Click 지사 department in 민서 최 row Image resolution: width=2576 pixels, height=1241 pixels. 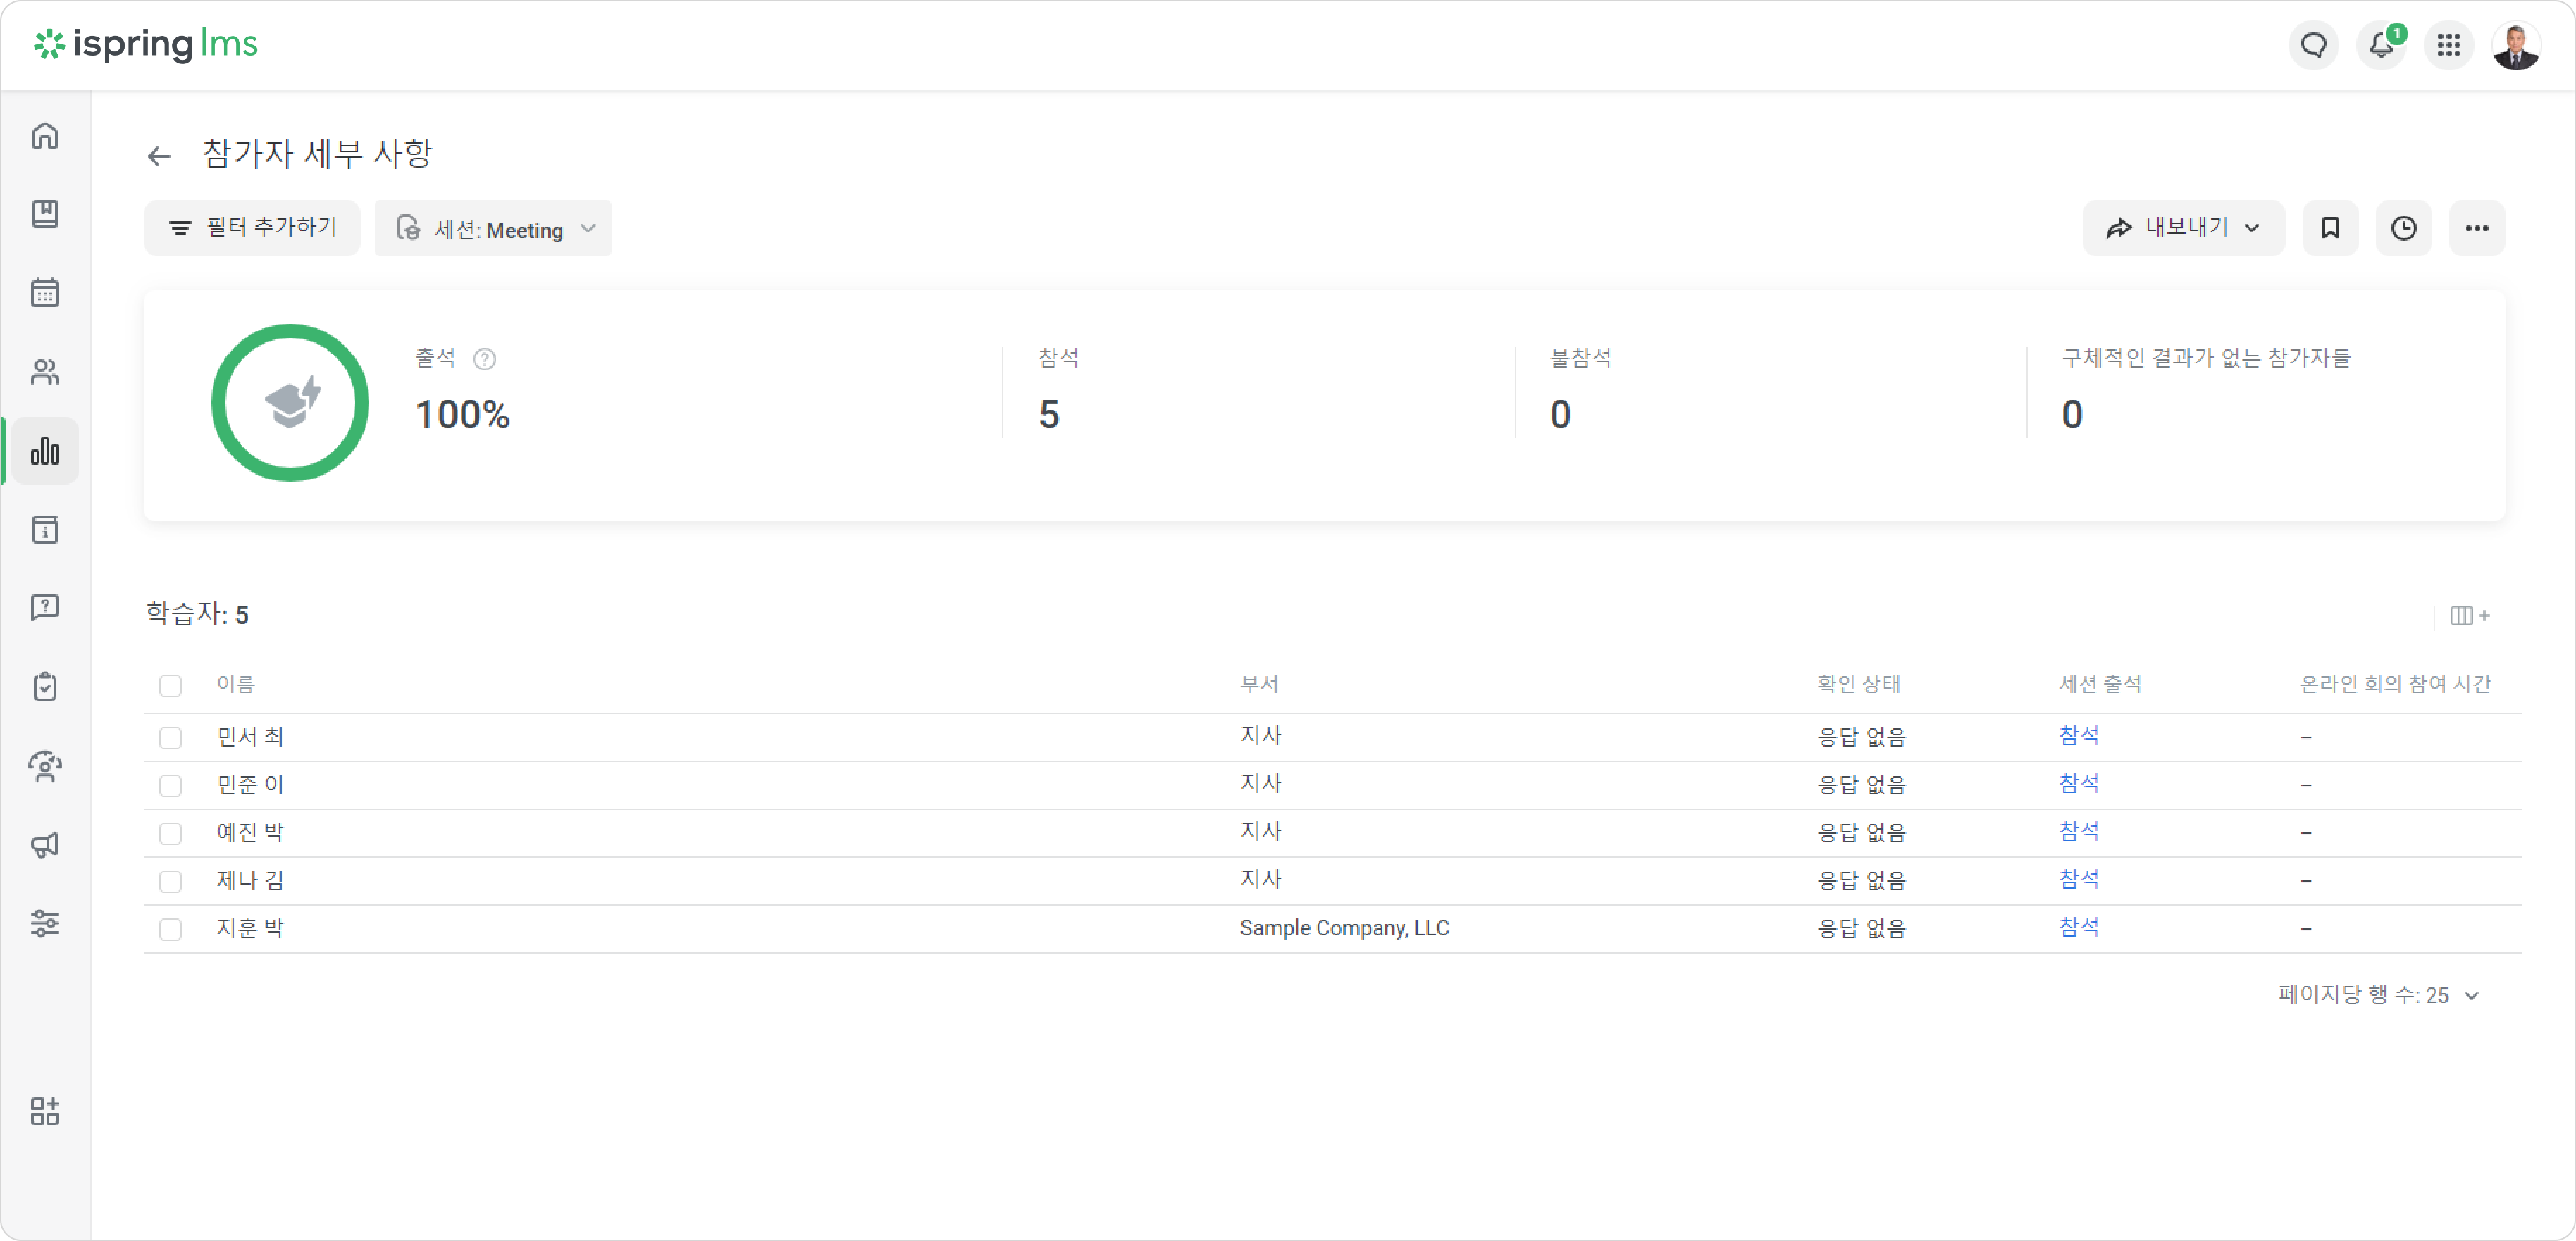pyautogui.click(x=1261, y=736)
